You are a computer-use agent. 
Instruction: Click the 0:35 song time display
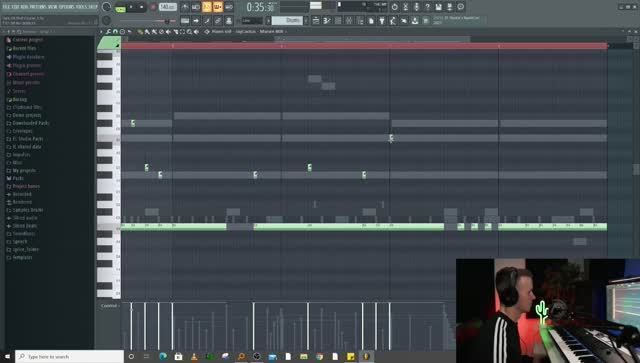coord(261,7)
